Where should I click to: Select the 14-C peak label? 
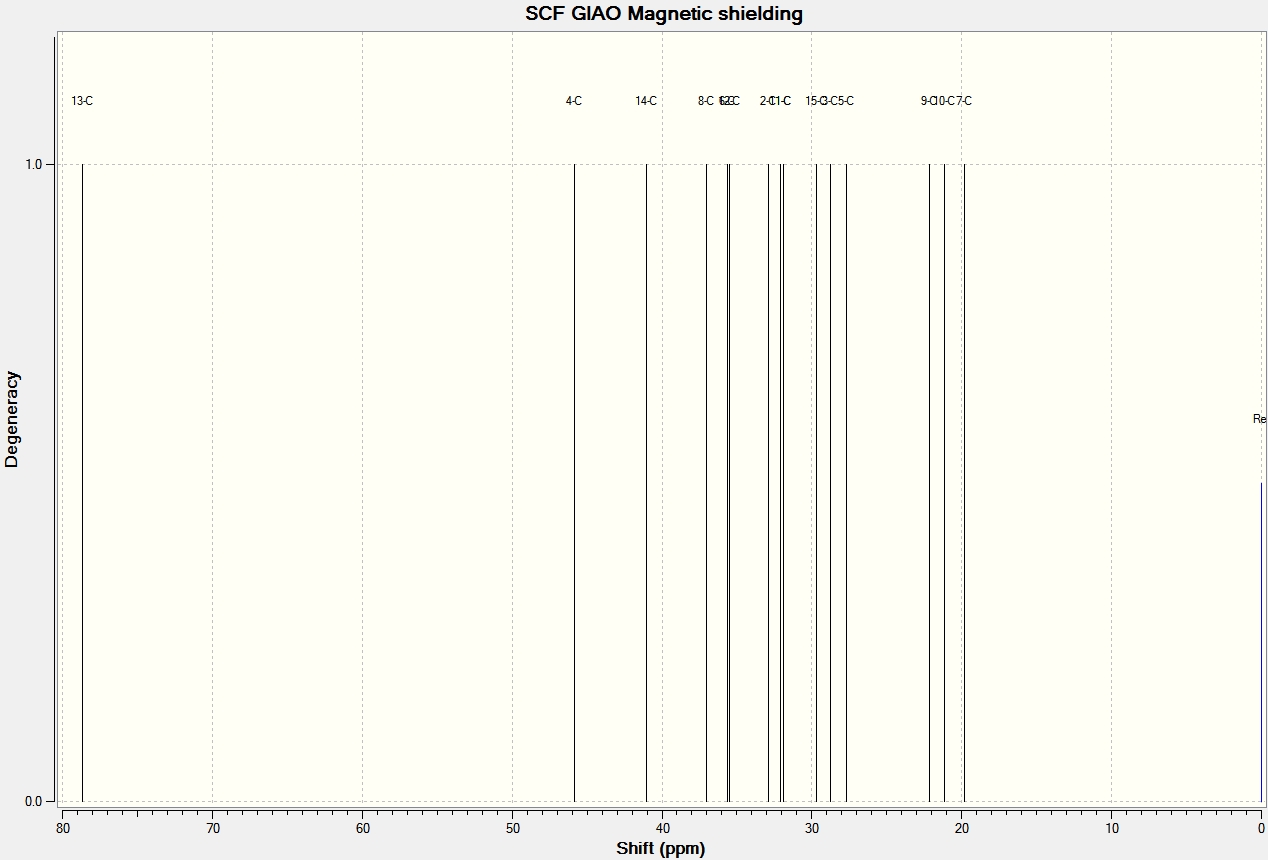click(x=646, y=101)
